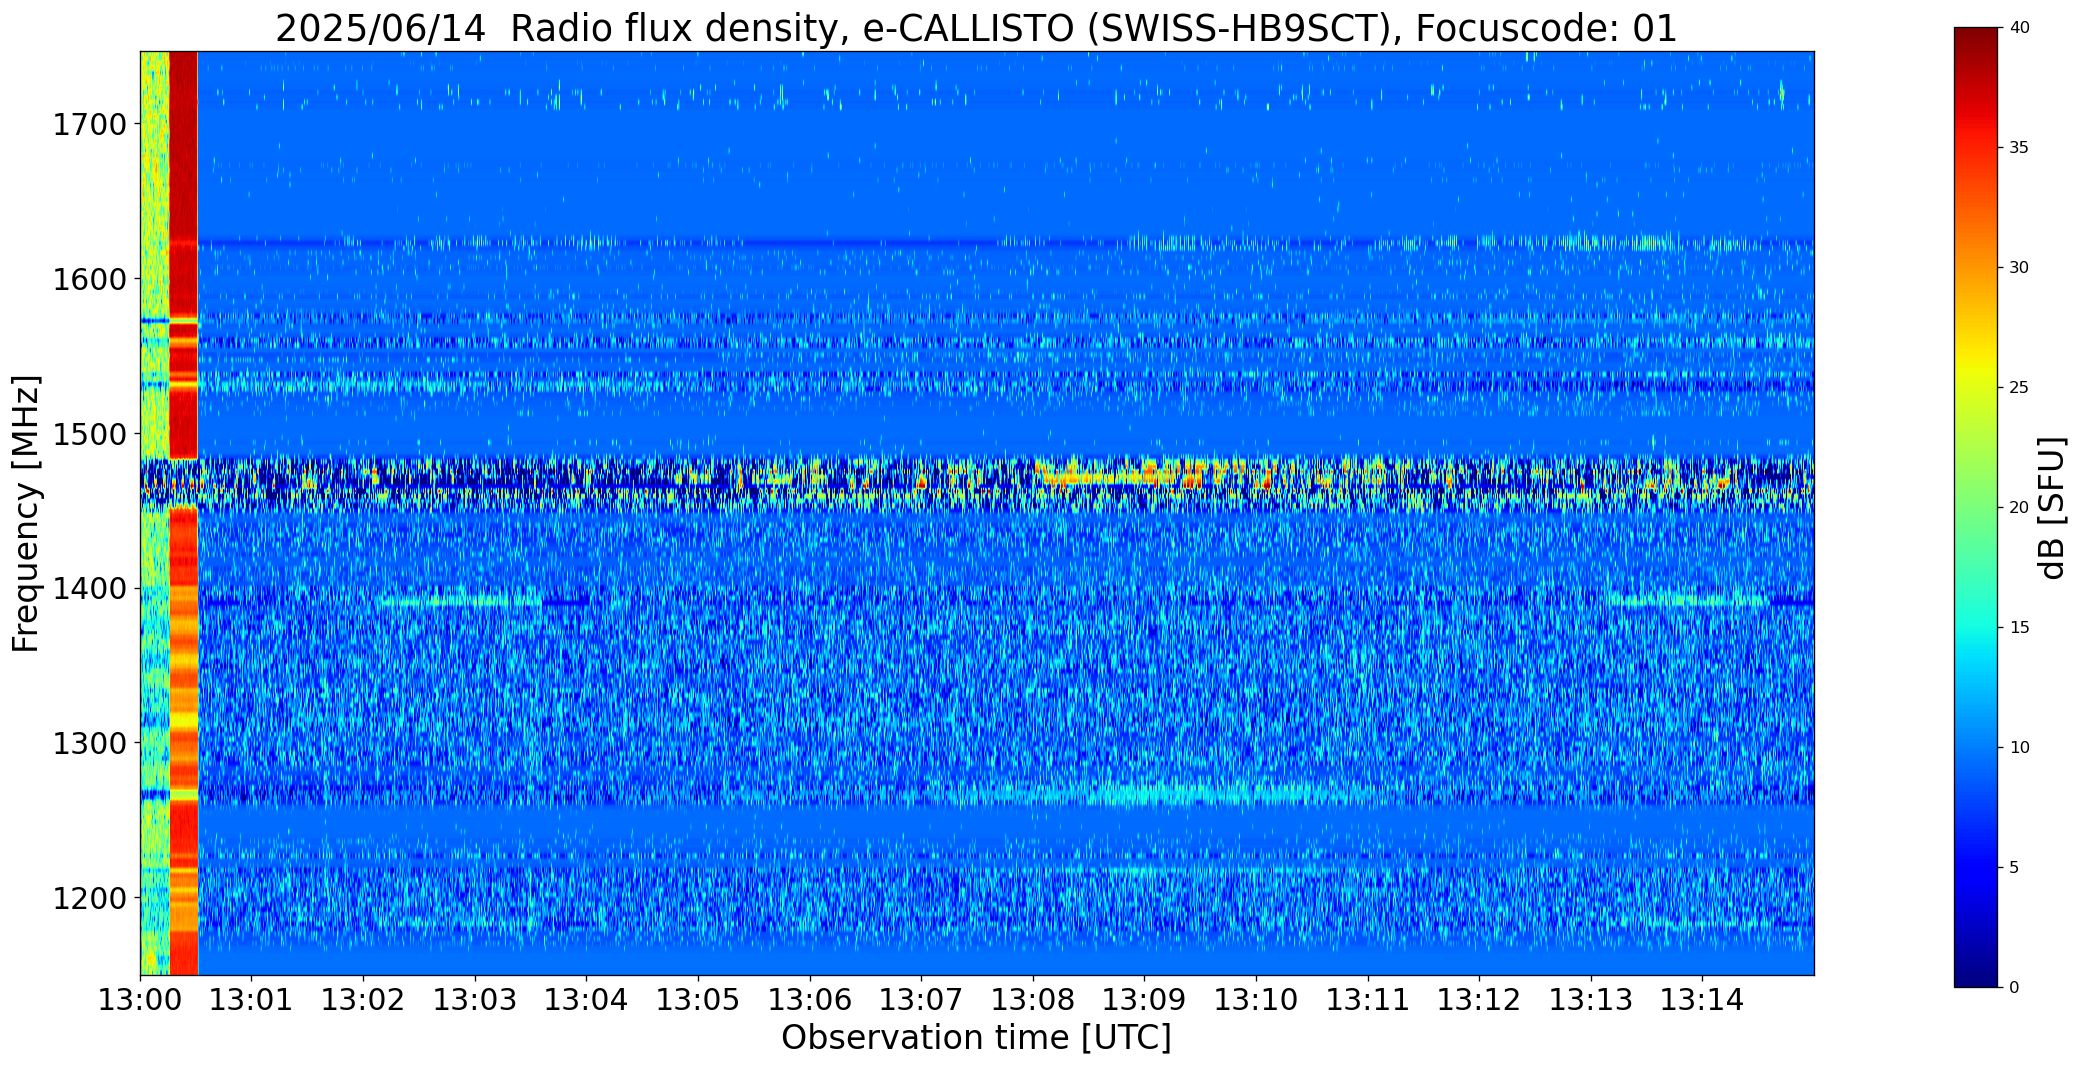Click the 13:00 time tick label
2082x1067 pixels.
point(140,999)
